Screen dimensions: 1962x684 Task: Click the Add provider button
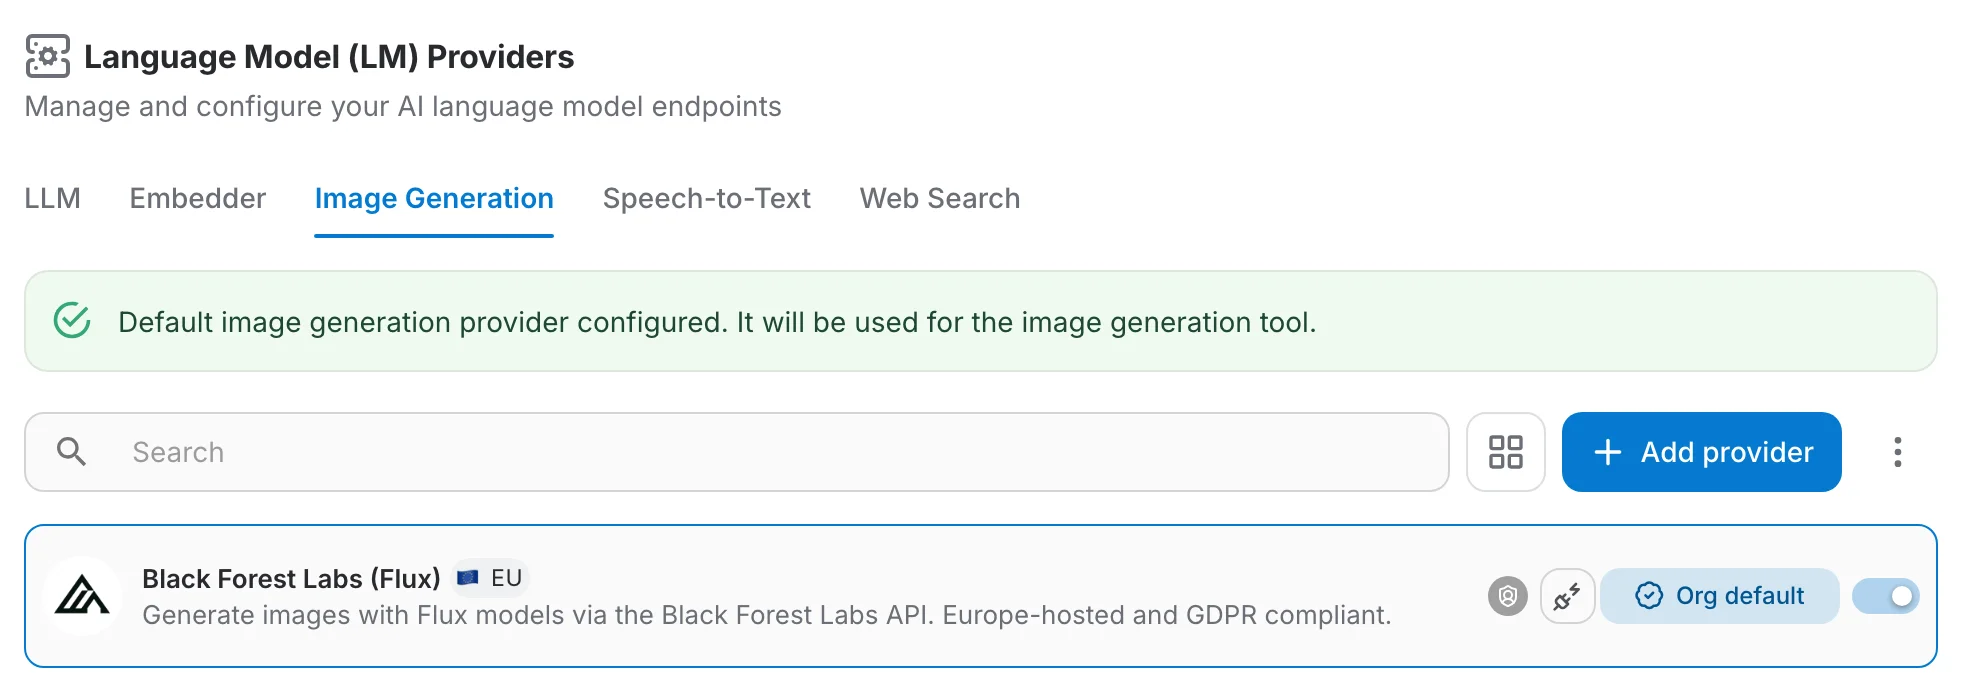pos(1701,452)
